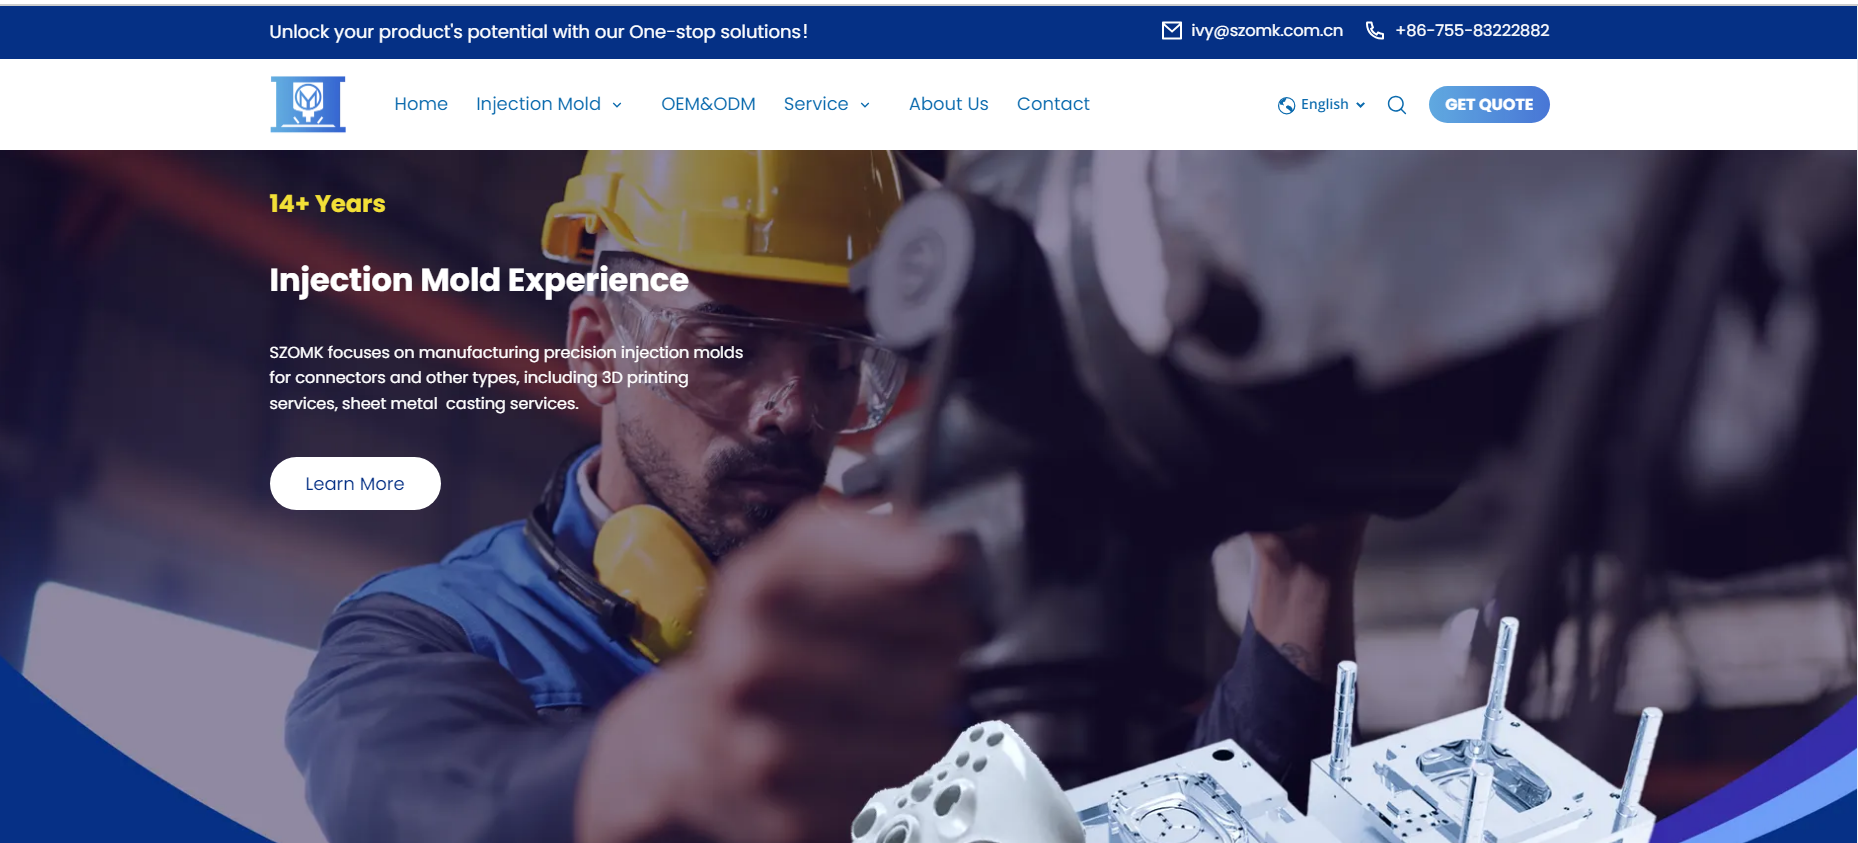Select the Injection Mold menu label

tap(538, 104)
